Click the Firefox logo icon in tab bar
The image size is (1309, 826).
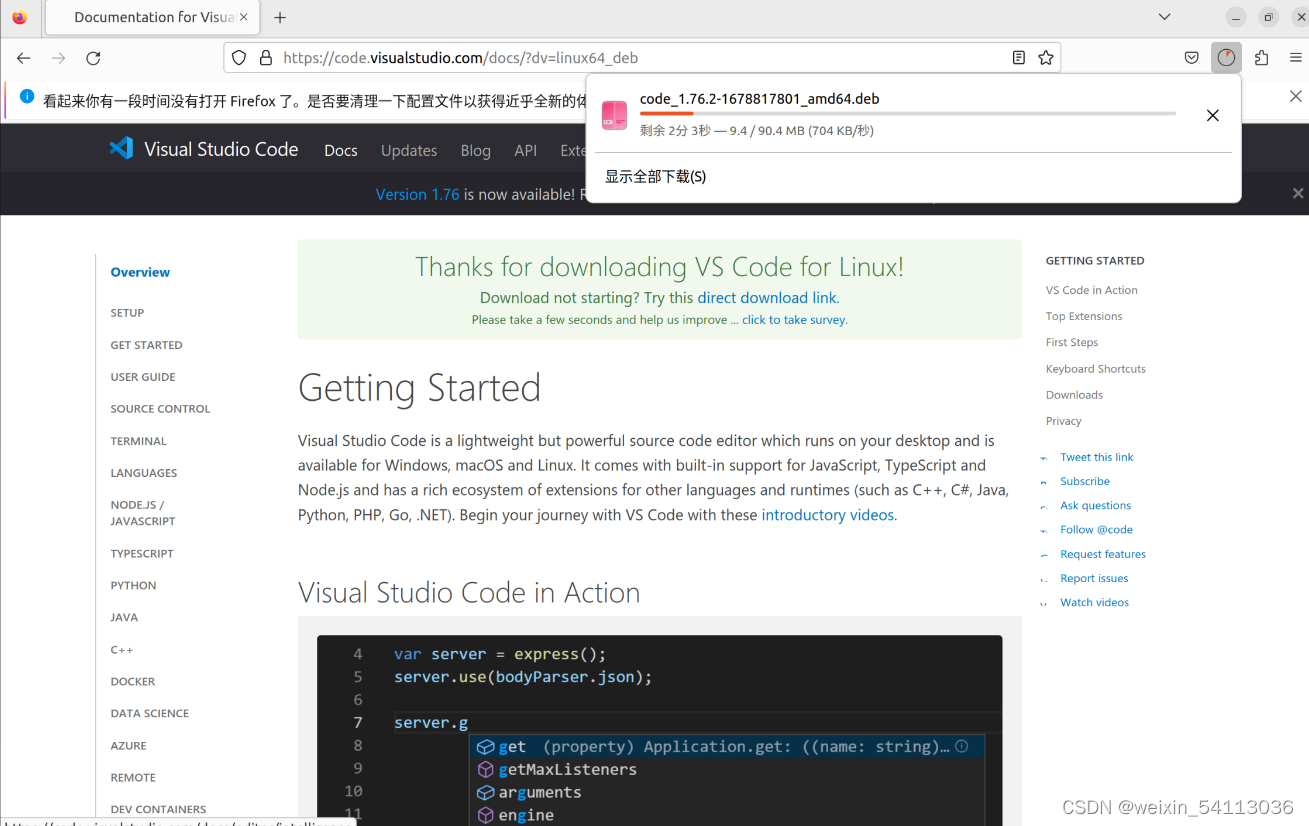(x=20, y=17)
